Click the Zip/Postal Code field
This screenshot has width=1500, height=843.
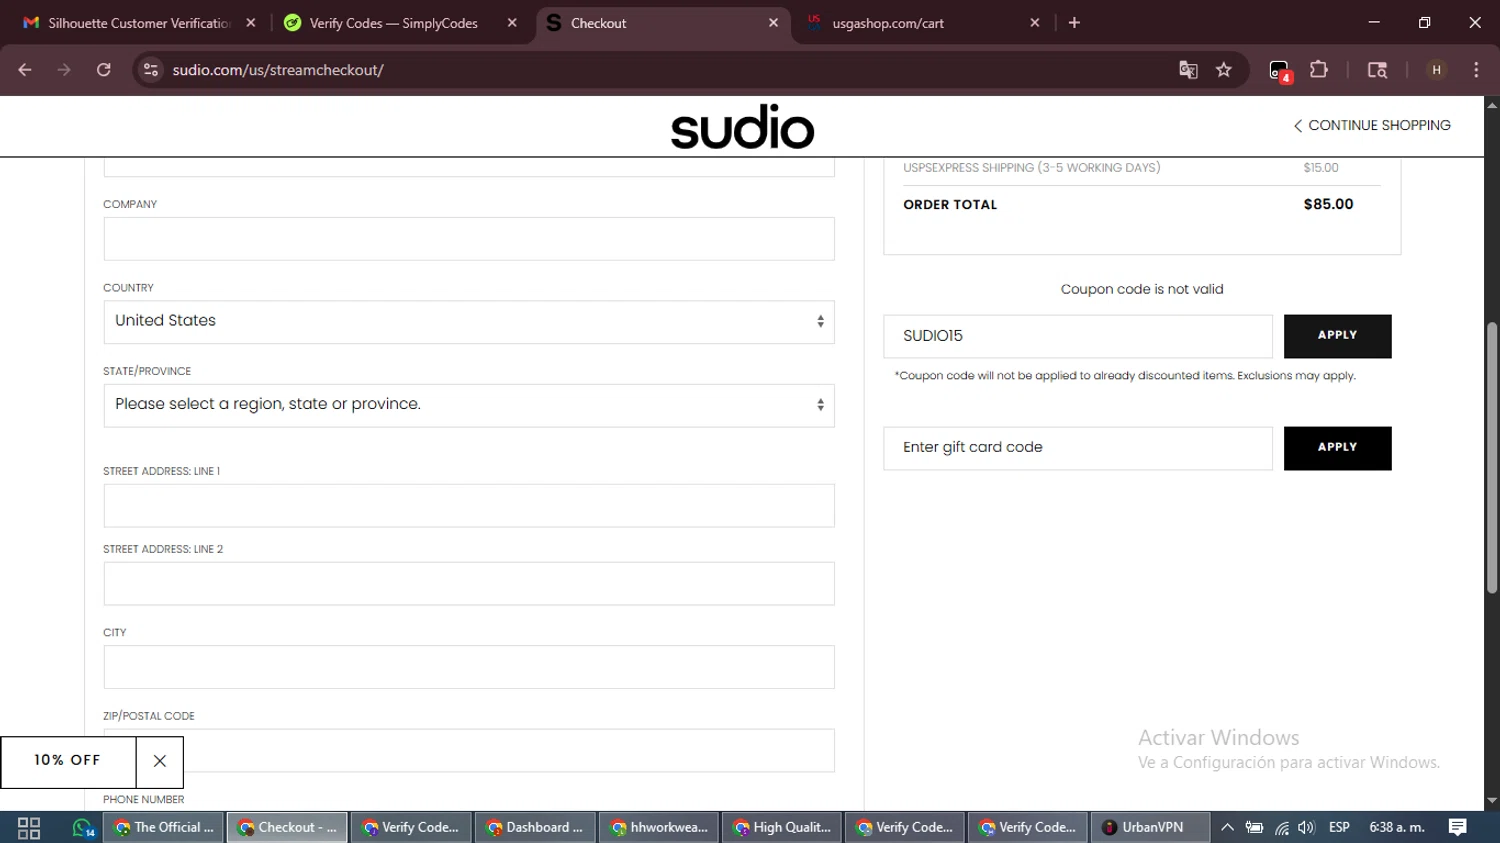pyautogui.click(x=469, y=750)
